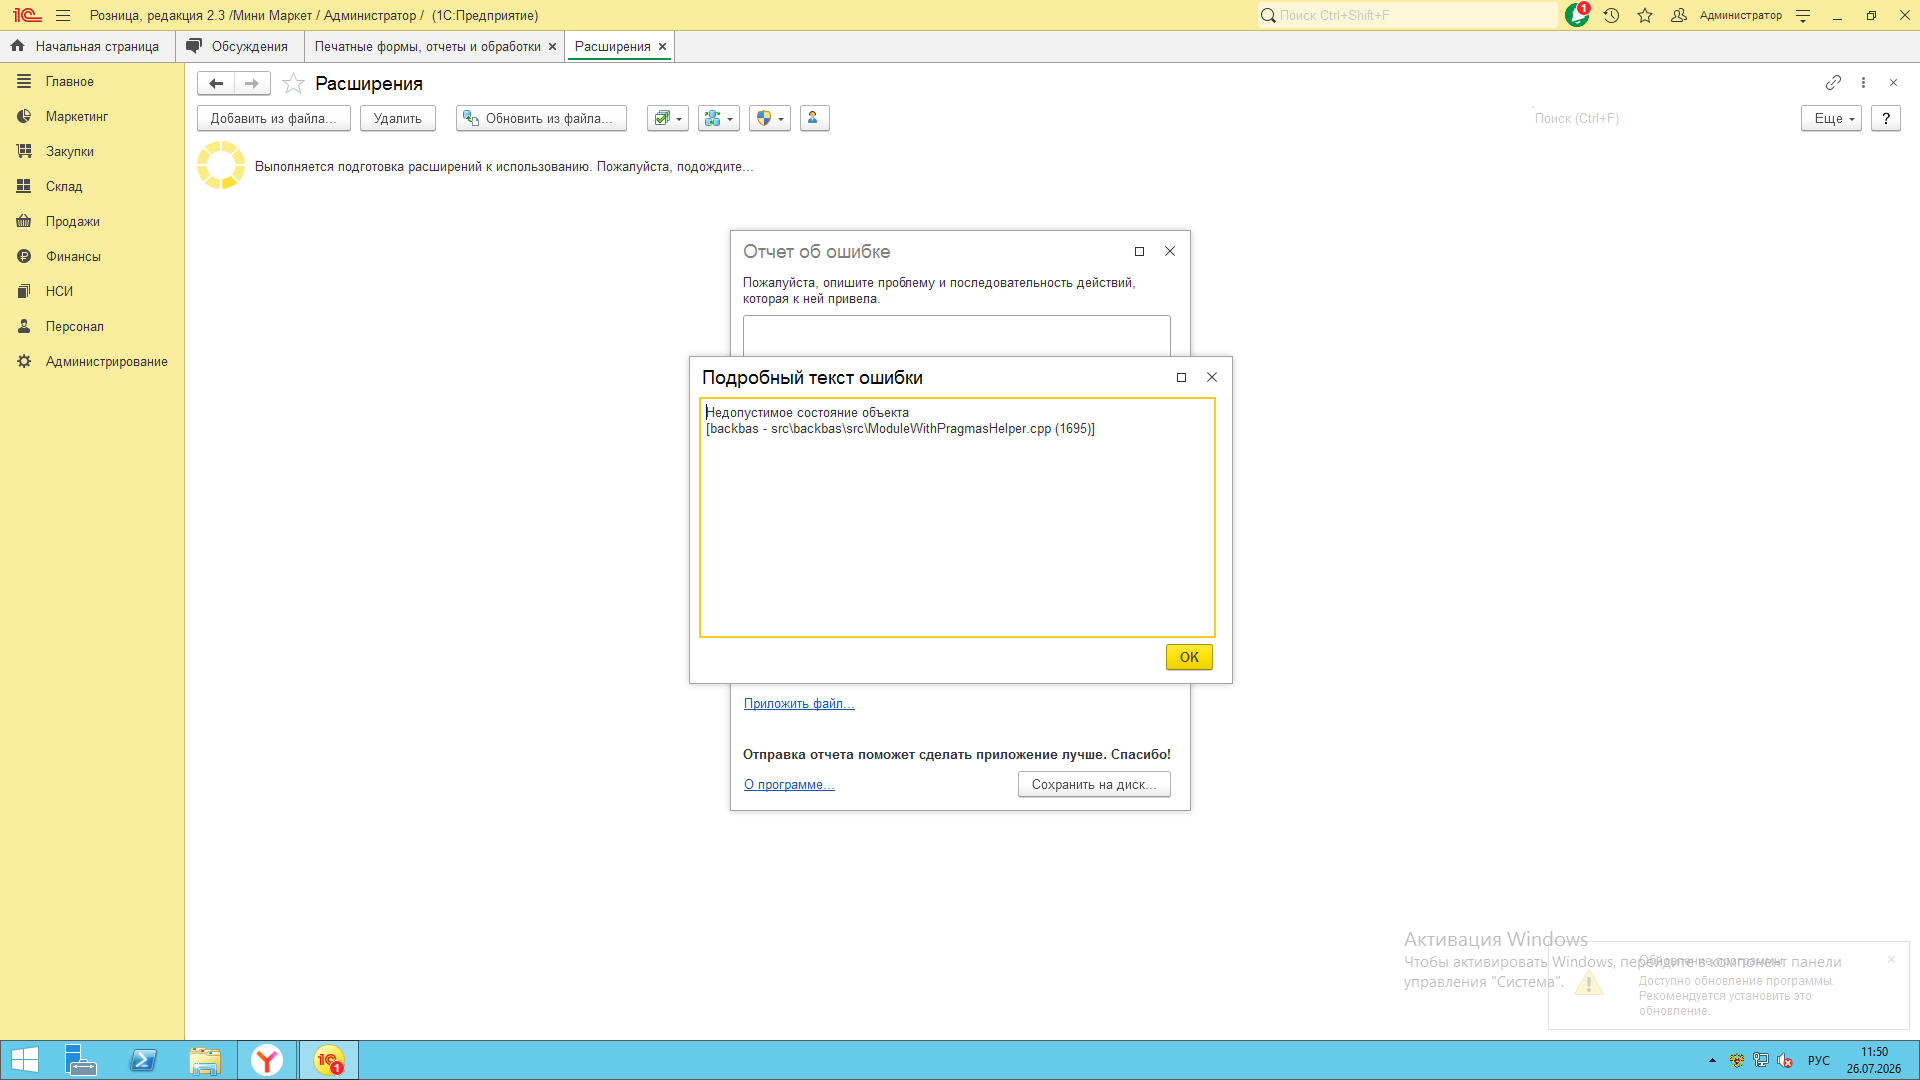Click the user person toolbar icon
Screen dimensions: 1920x1080
tap(814, 118)
